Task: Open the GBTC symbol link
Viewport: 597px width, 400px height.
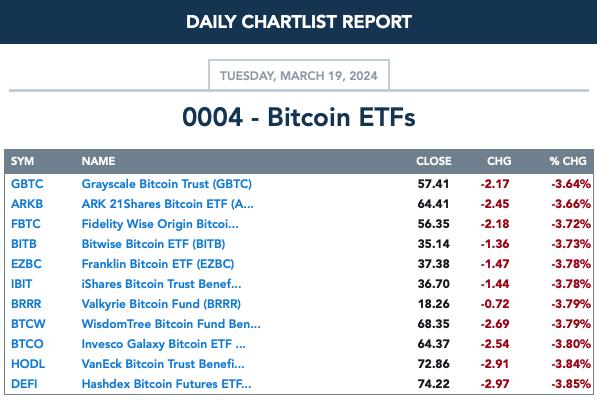Action: [27, 184]
